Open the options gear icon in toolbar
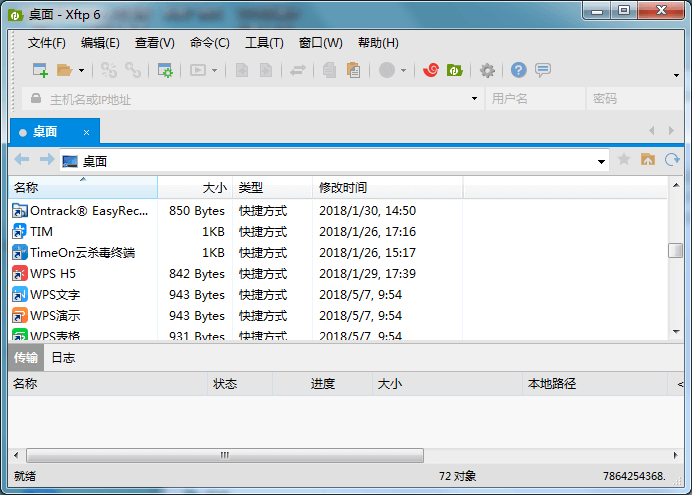692x495 pixels. (487, 70)
